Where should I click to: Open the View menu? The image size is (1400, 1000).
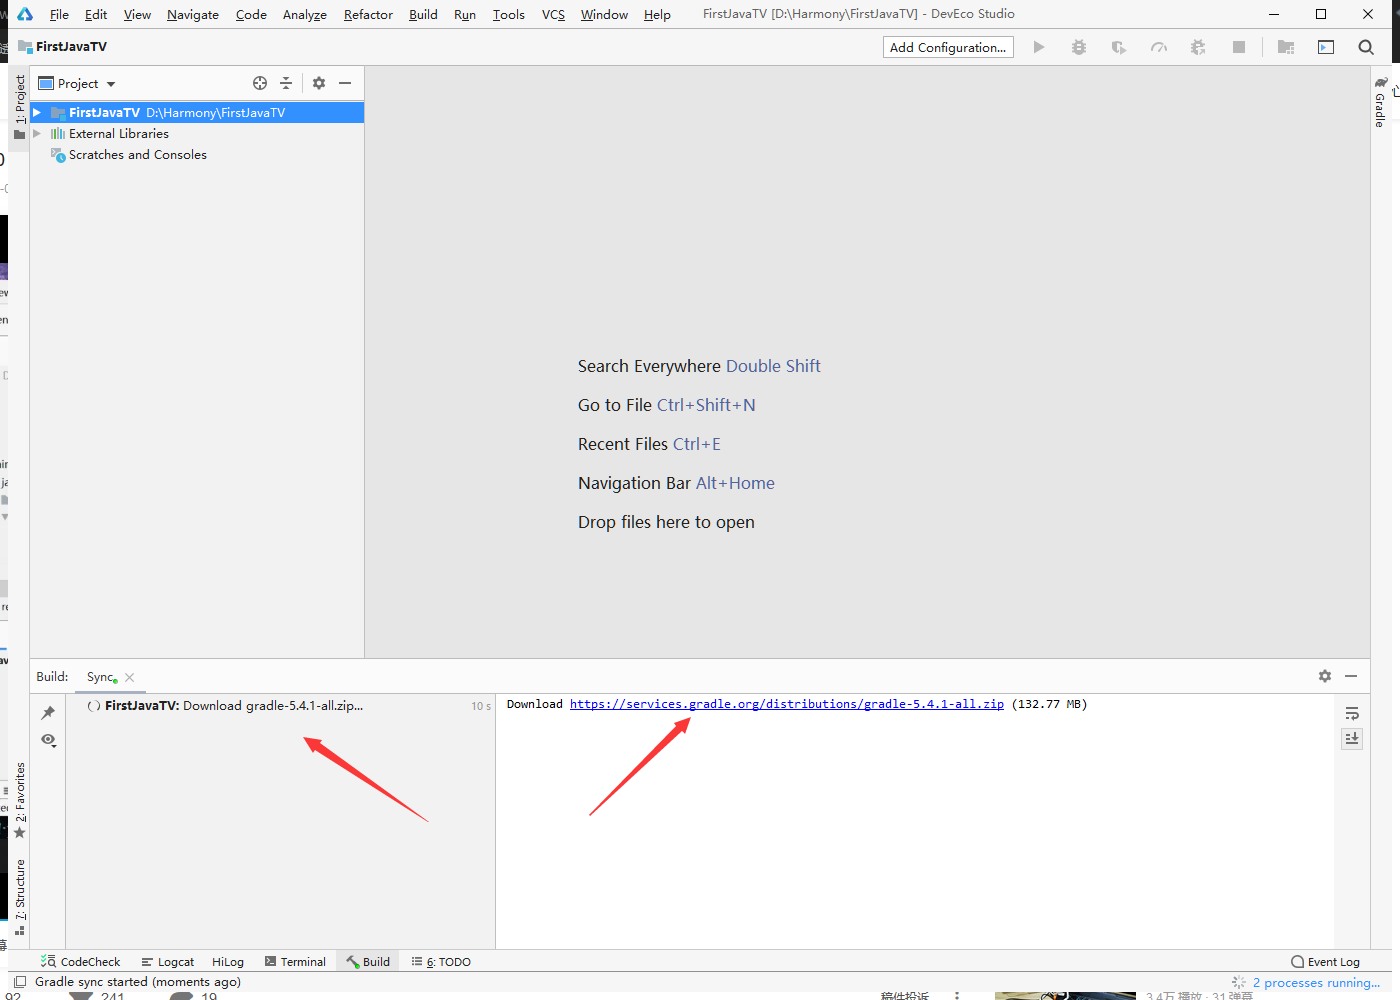click(137, 14)
